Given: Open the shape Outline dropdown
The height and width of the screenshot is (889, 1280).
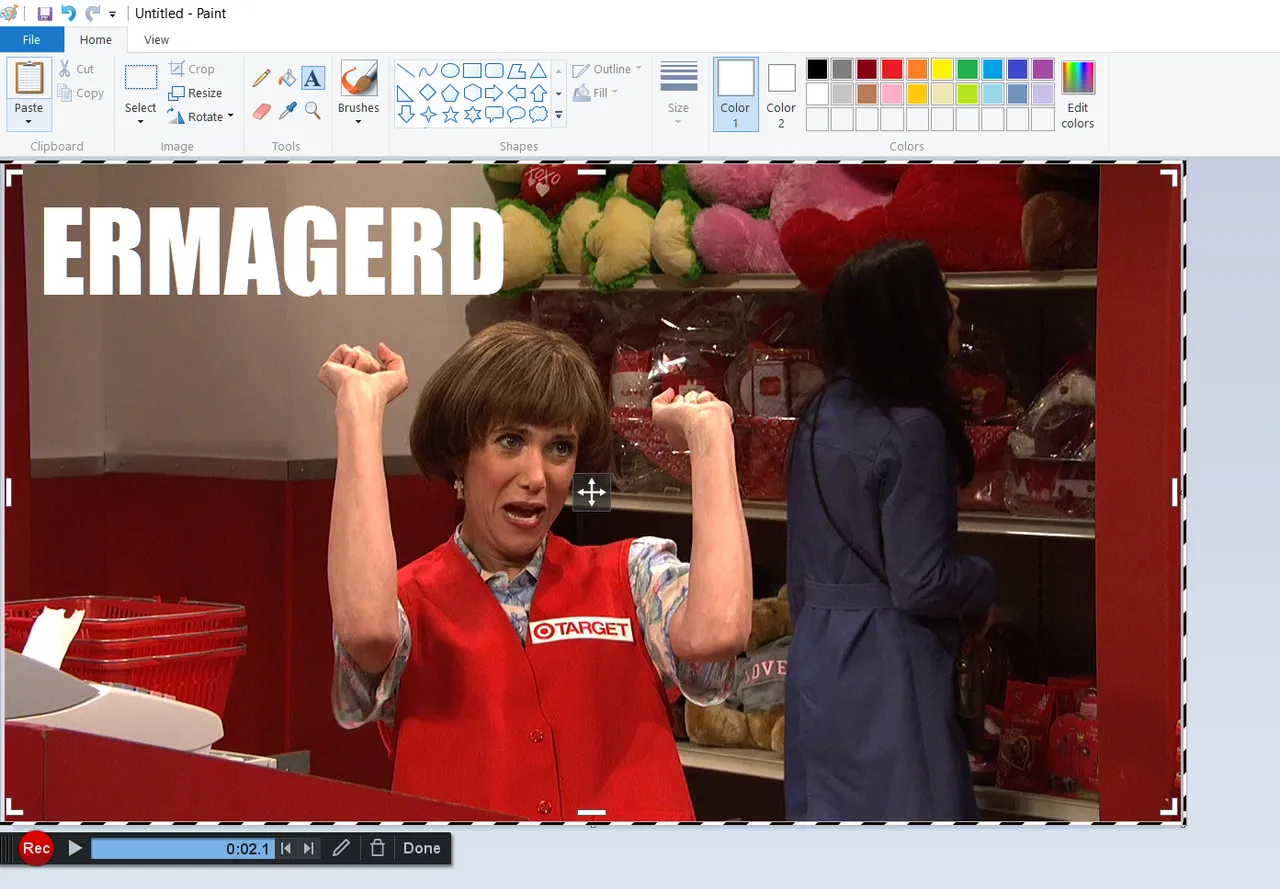Looking at the screenshot, I should [x=607, y=69].
